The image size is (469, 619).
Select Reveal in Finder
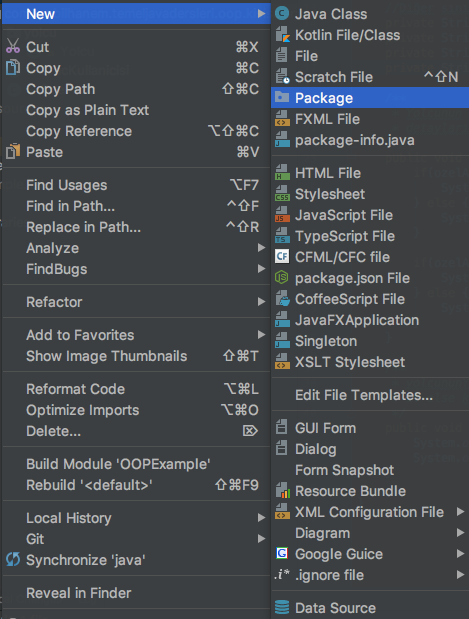(136, 593)
